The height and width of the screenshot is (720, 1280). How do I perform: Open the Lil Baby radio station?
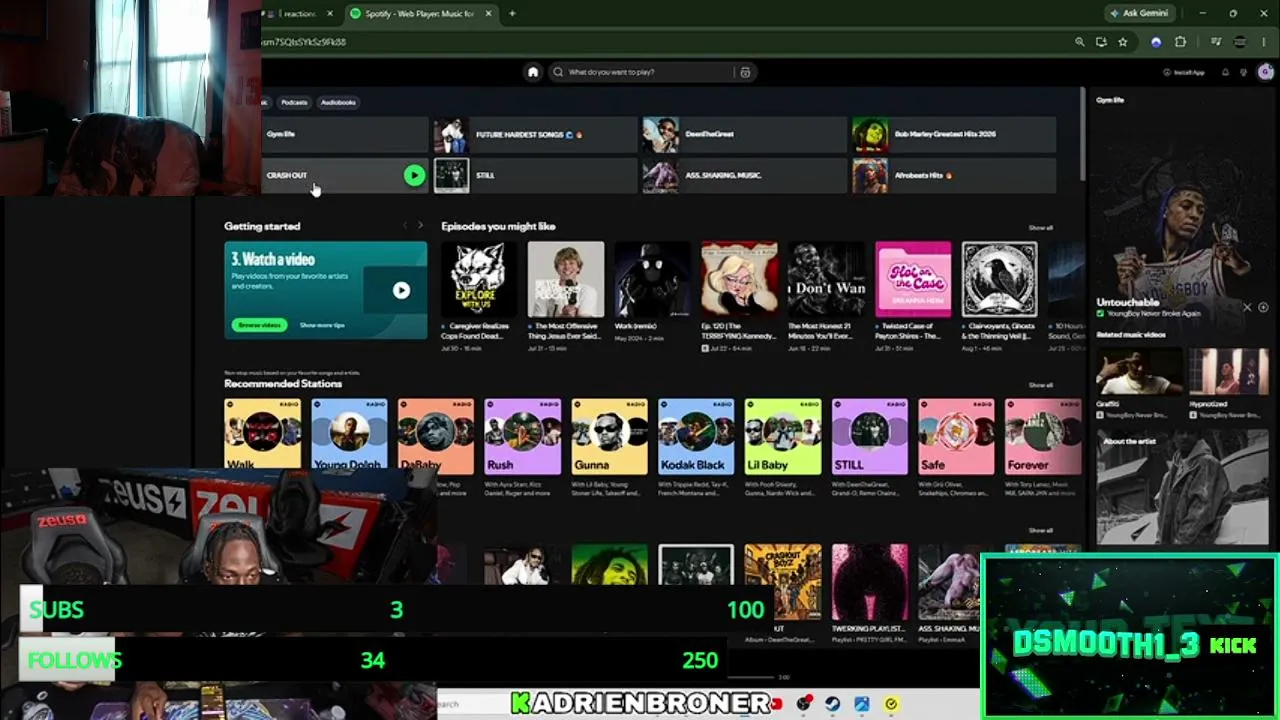point(783,437)
